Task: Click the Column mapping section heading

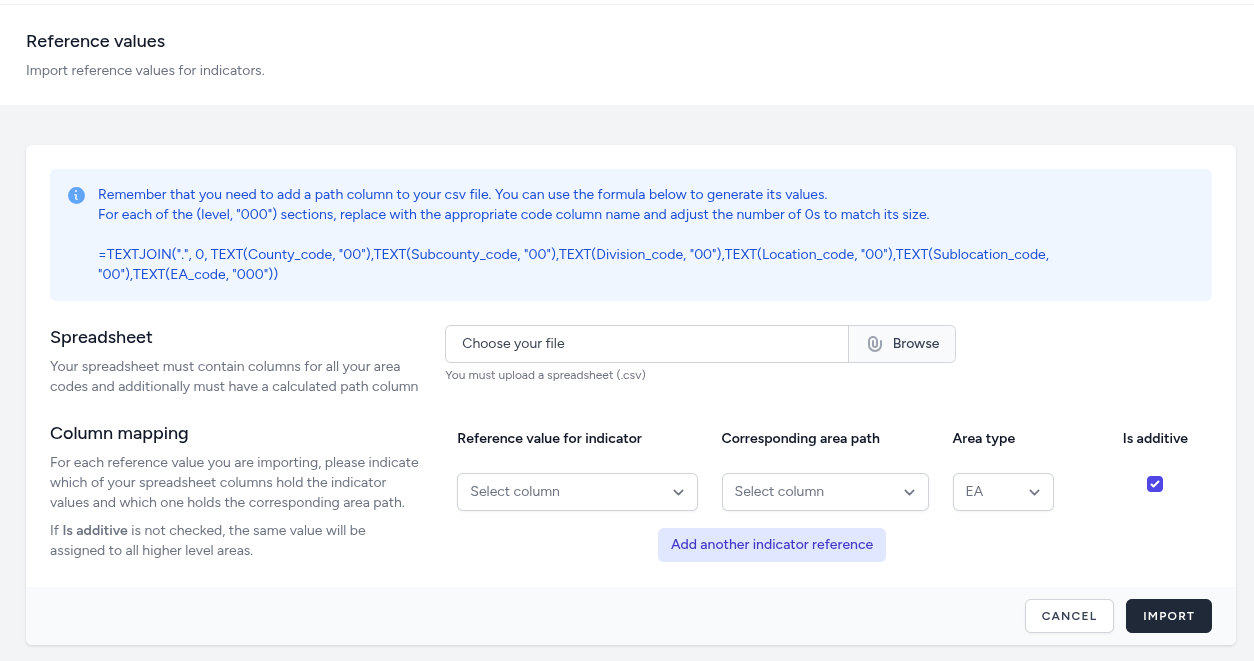Action: pyautogui.click(x=119, y=434)
